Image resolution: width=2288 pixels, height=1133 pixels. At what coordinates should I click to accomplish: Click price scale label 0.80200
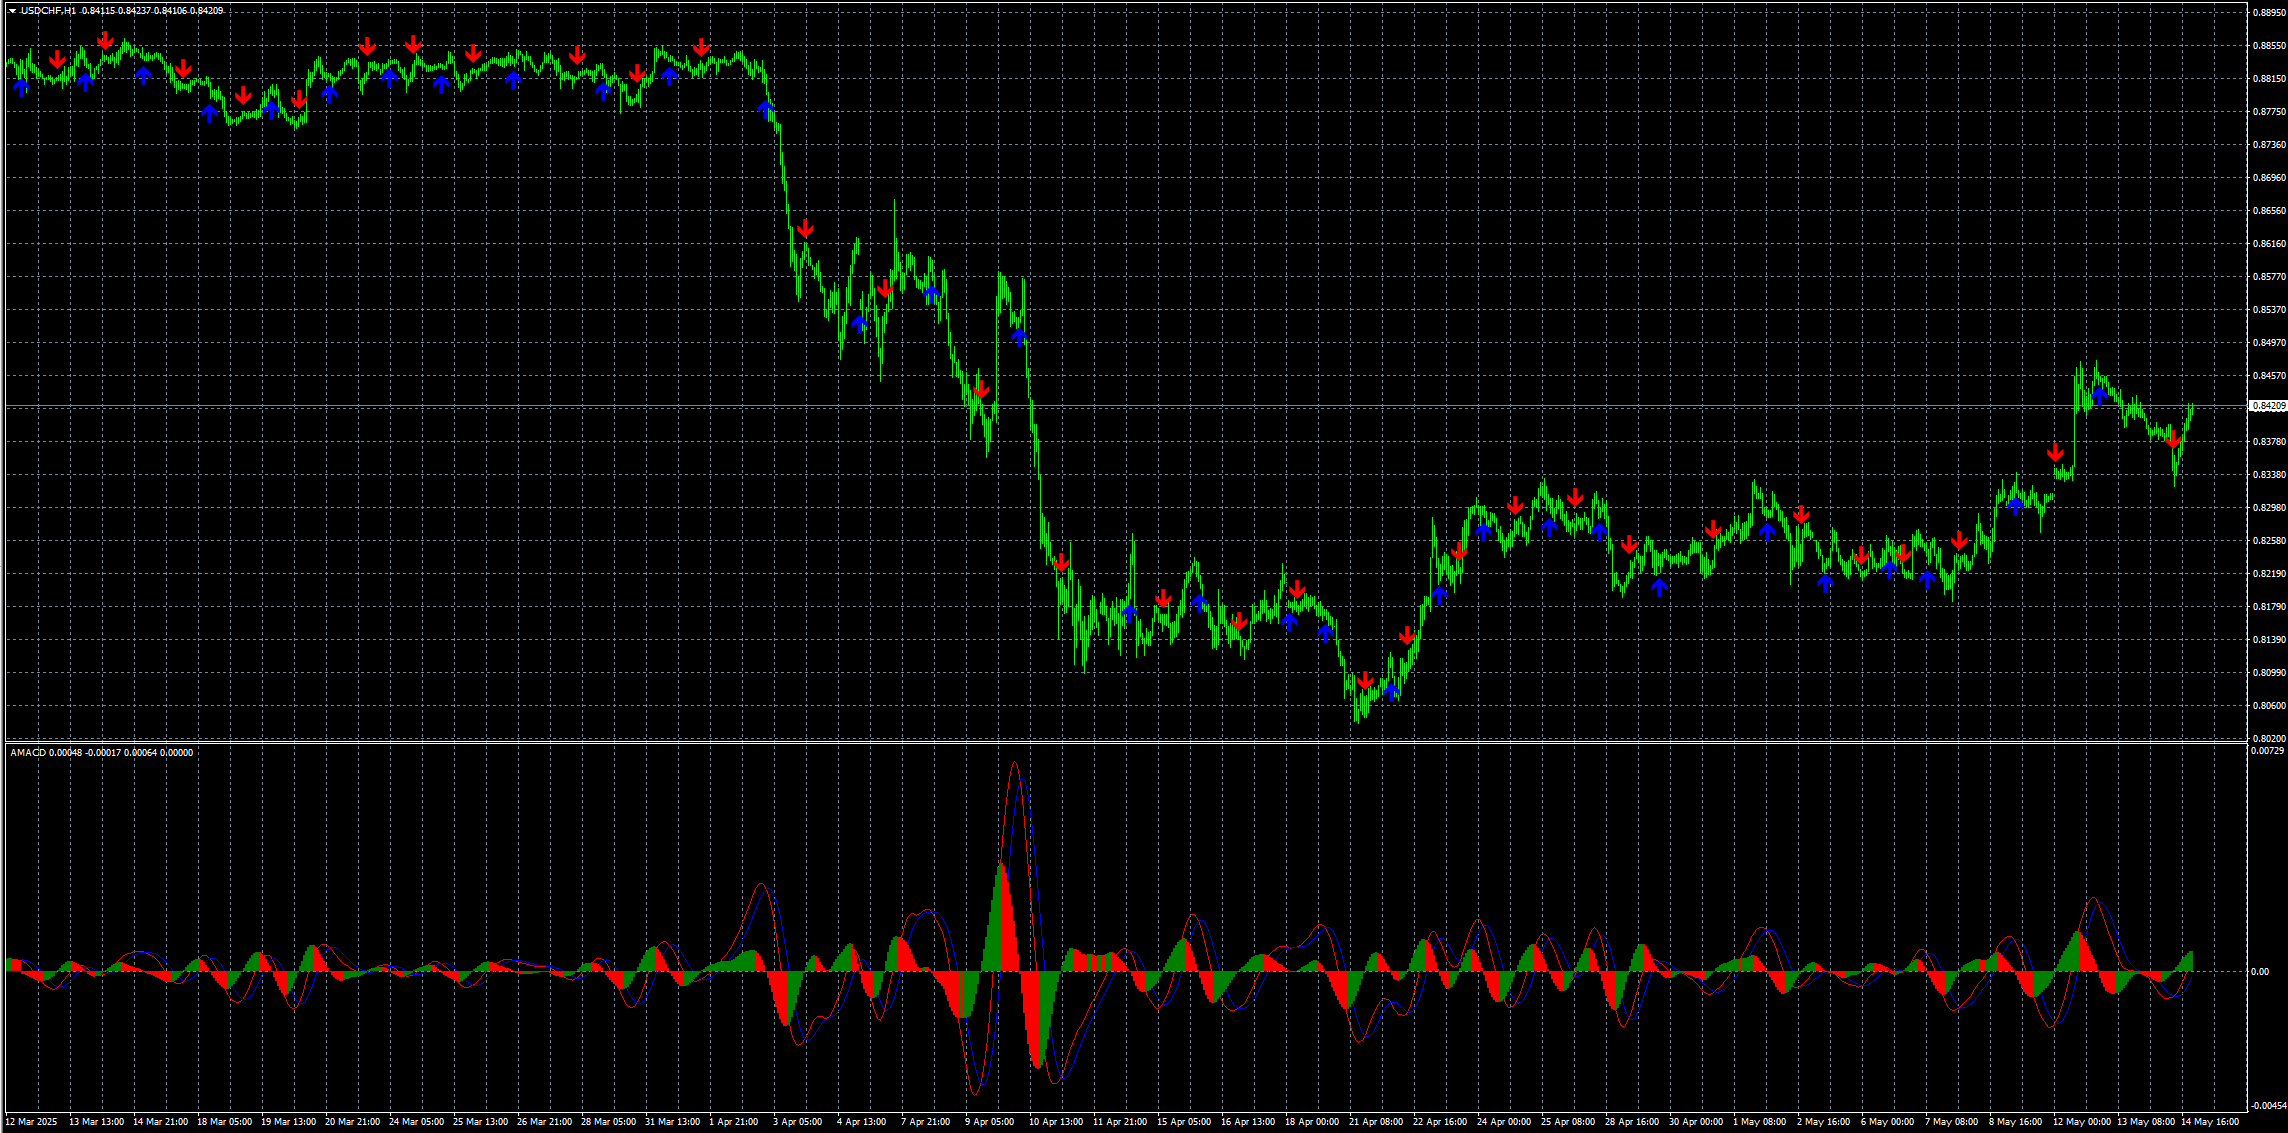(x=2268, y=738)
